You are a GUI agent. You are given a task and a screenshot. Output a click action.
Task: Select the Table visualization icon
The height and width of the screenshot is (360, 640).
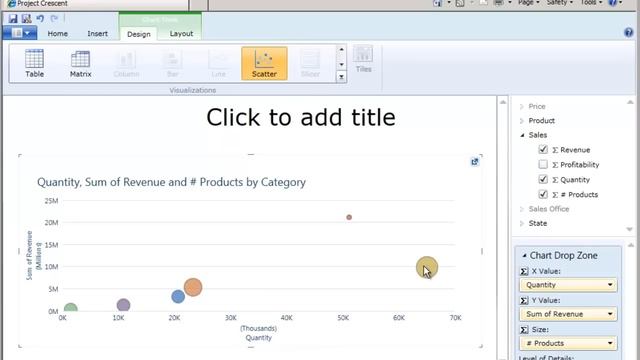click(34, 63)
